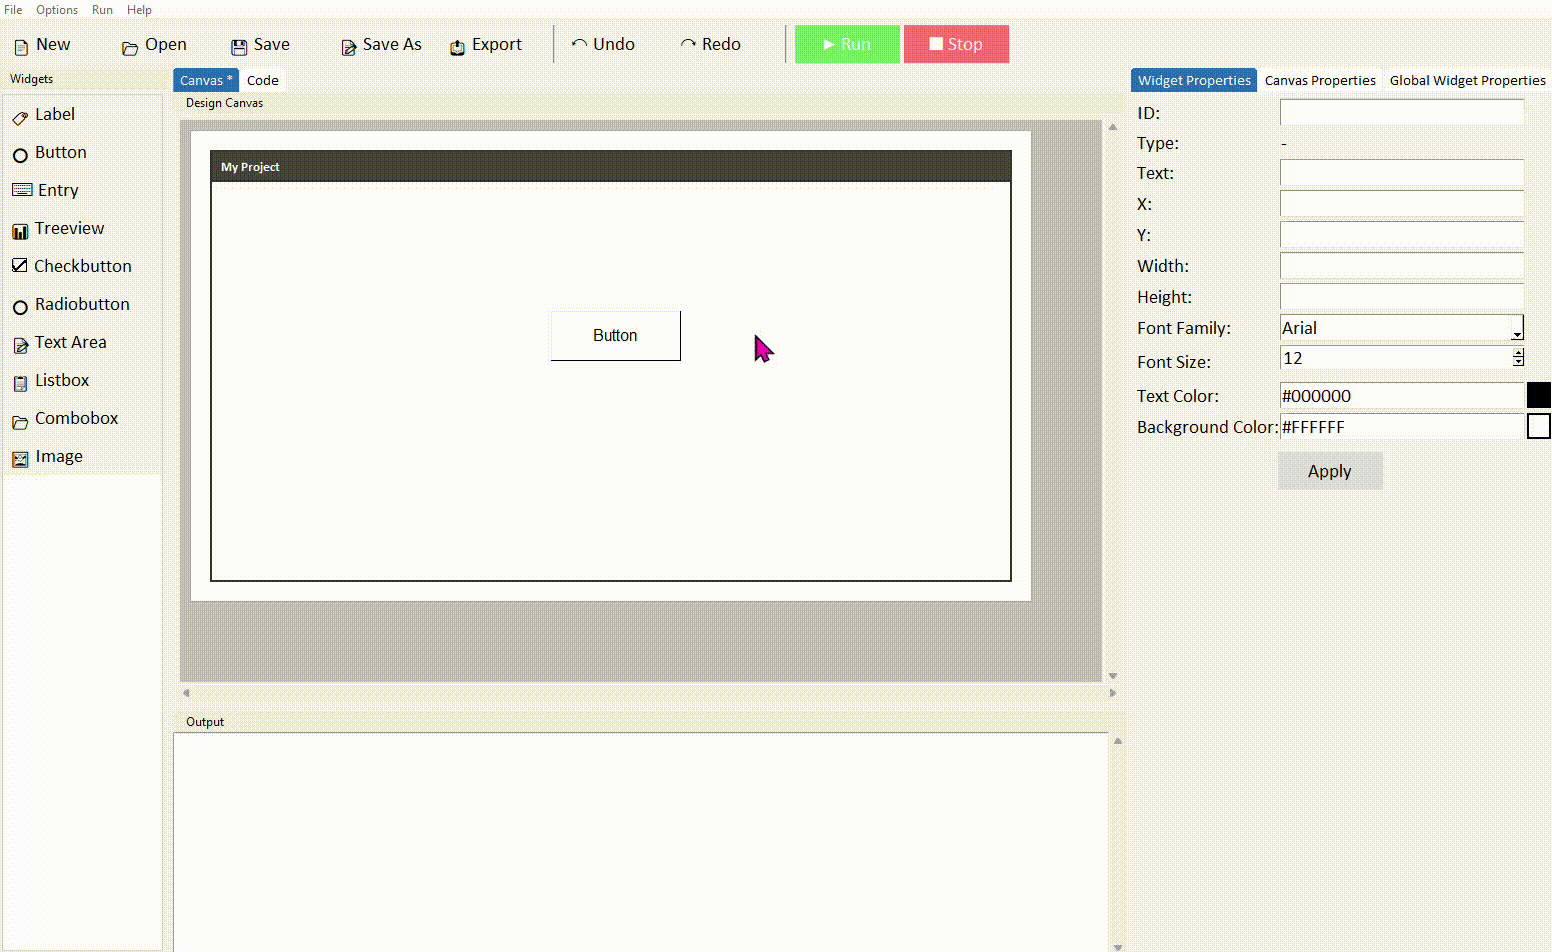Select the Treeview widget tool

(68, 228)
